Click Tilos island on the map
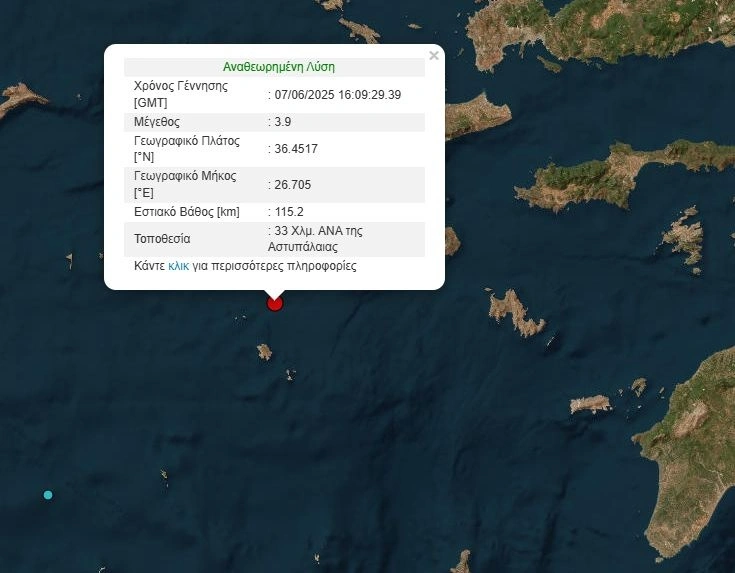The height and width of the screenshot is (573, 735). pyautogui.click(x=590, y=404)
